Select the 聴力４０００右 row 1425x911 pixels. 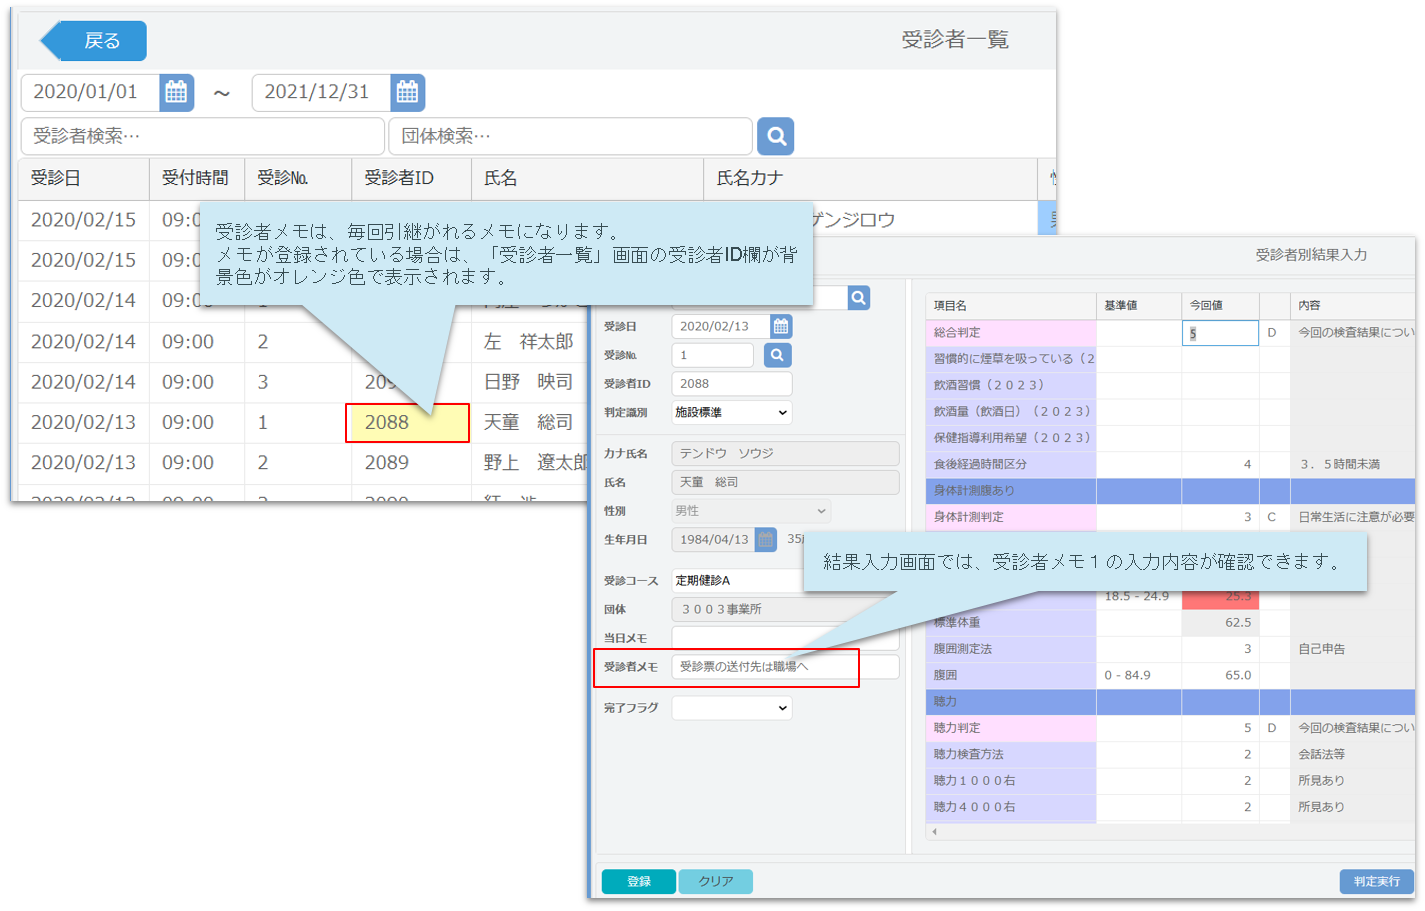1170,807
